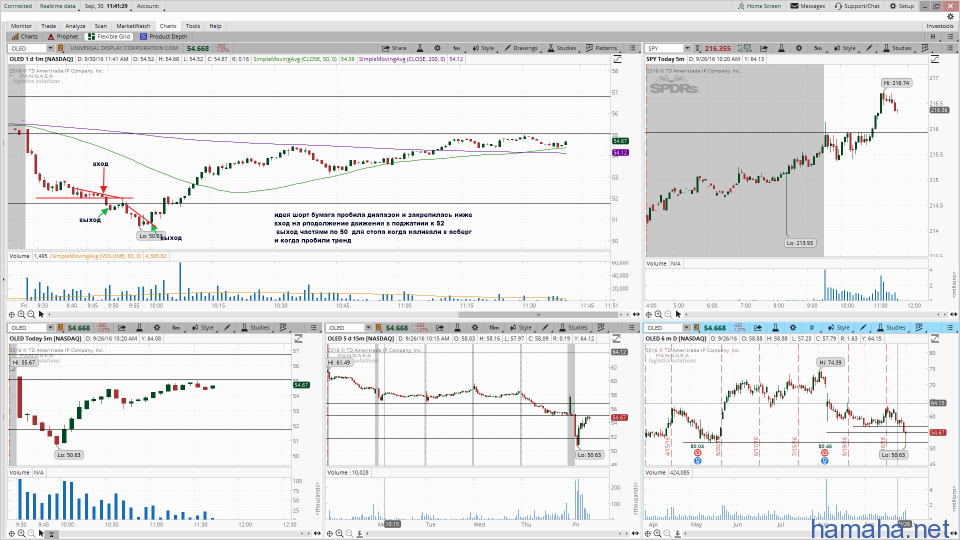Click flask icon in SPY chart toolbar
This screenshot has height=540, width=960.
(781, 48)
